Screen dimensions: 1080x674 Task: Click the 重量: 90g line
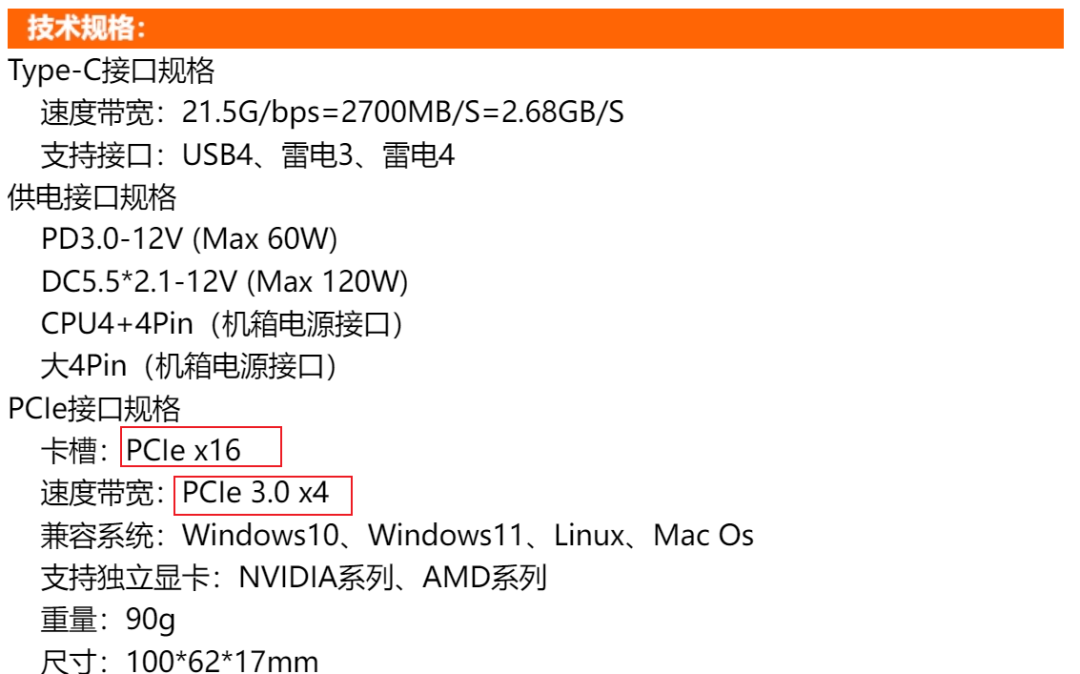click(x=107, y=620)
